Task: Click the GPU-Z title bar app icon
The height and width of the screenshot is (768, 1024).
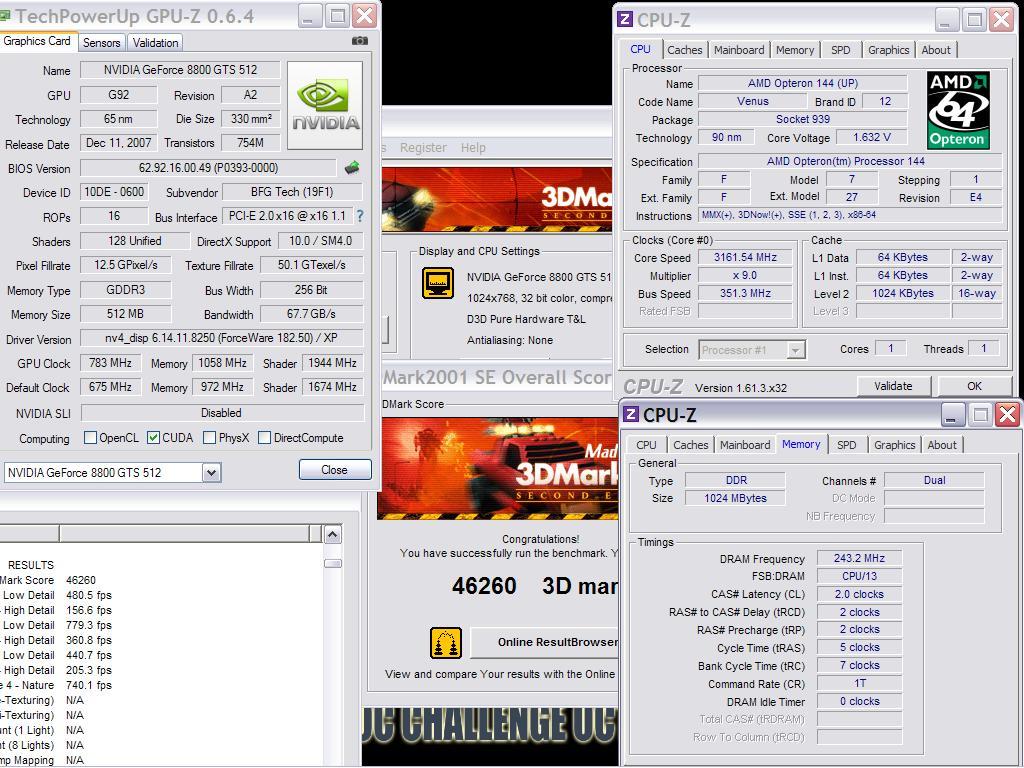Action: point(5,16)
